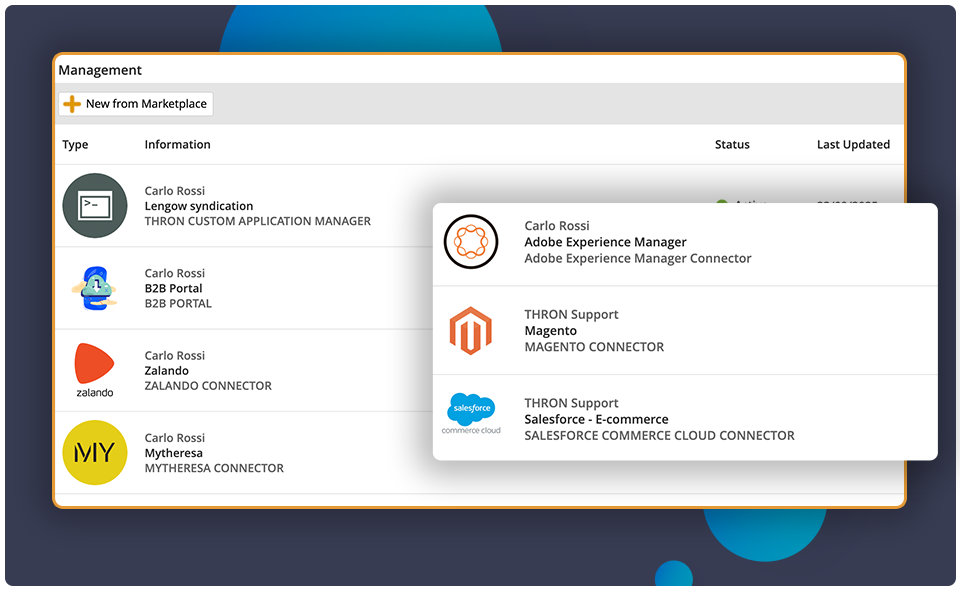Screen dimensions: 960x590
Task: Sort by the Status column header
Action: tap(732, 145)
